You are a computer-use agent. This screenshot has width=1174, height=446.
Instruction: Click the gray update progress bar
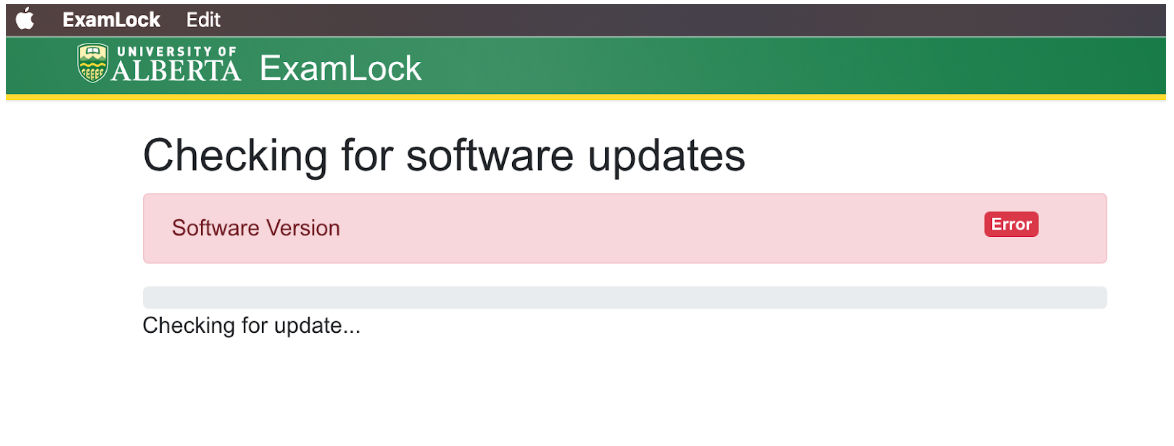(x=624, y=297)
